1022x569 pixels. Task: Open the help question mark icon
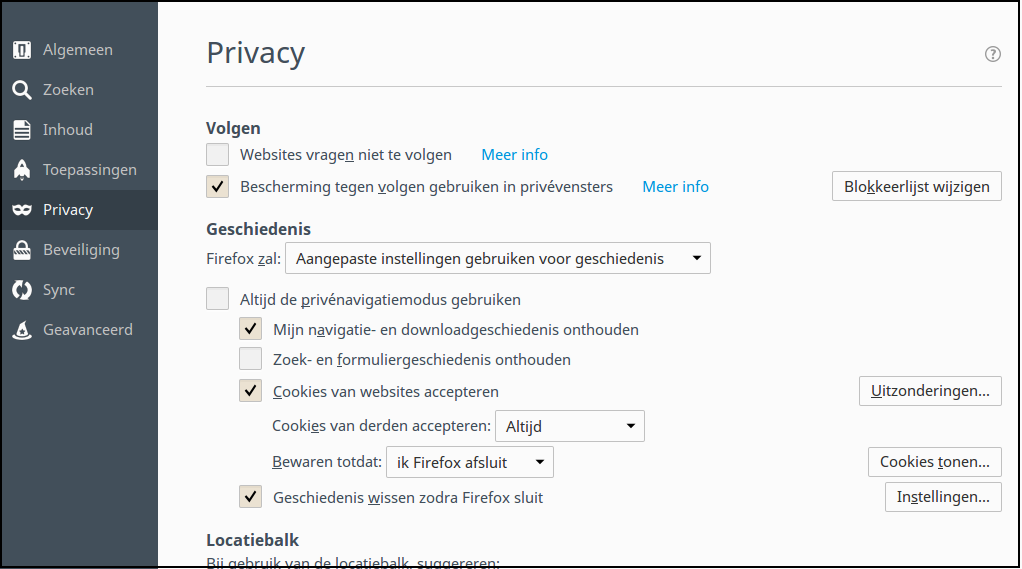(x=992, y=54)
